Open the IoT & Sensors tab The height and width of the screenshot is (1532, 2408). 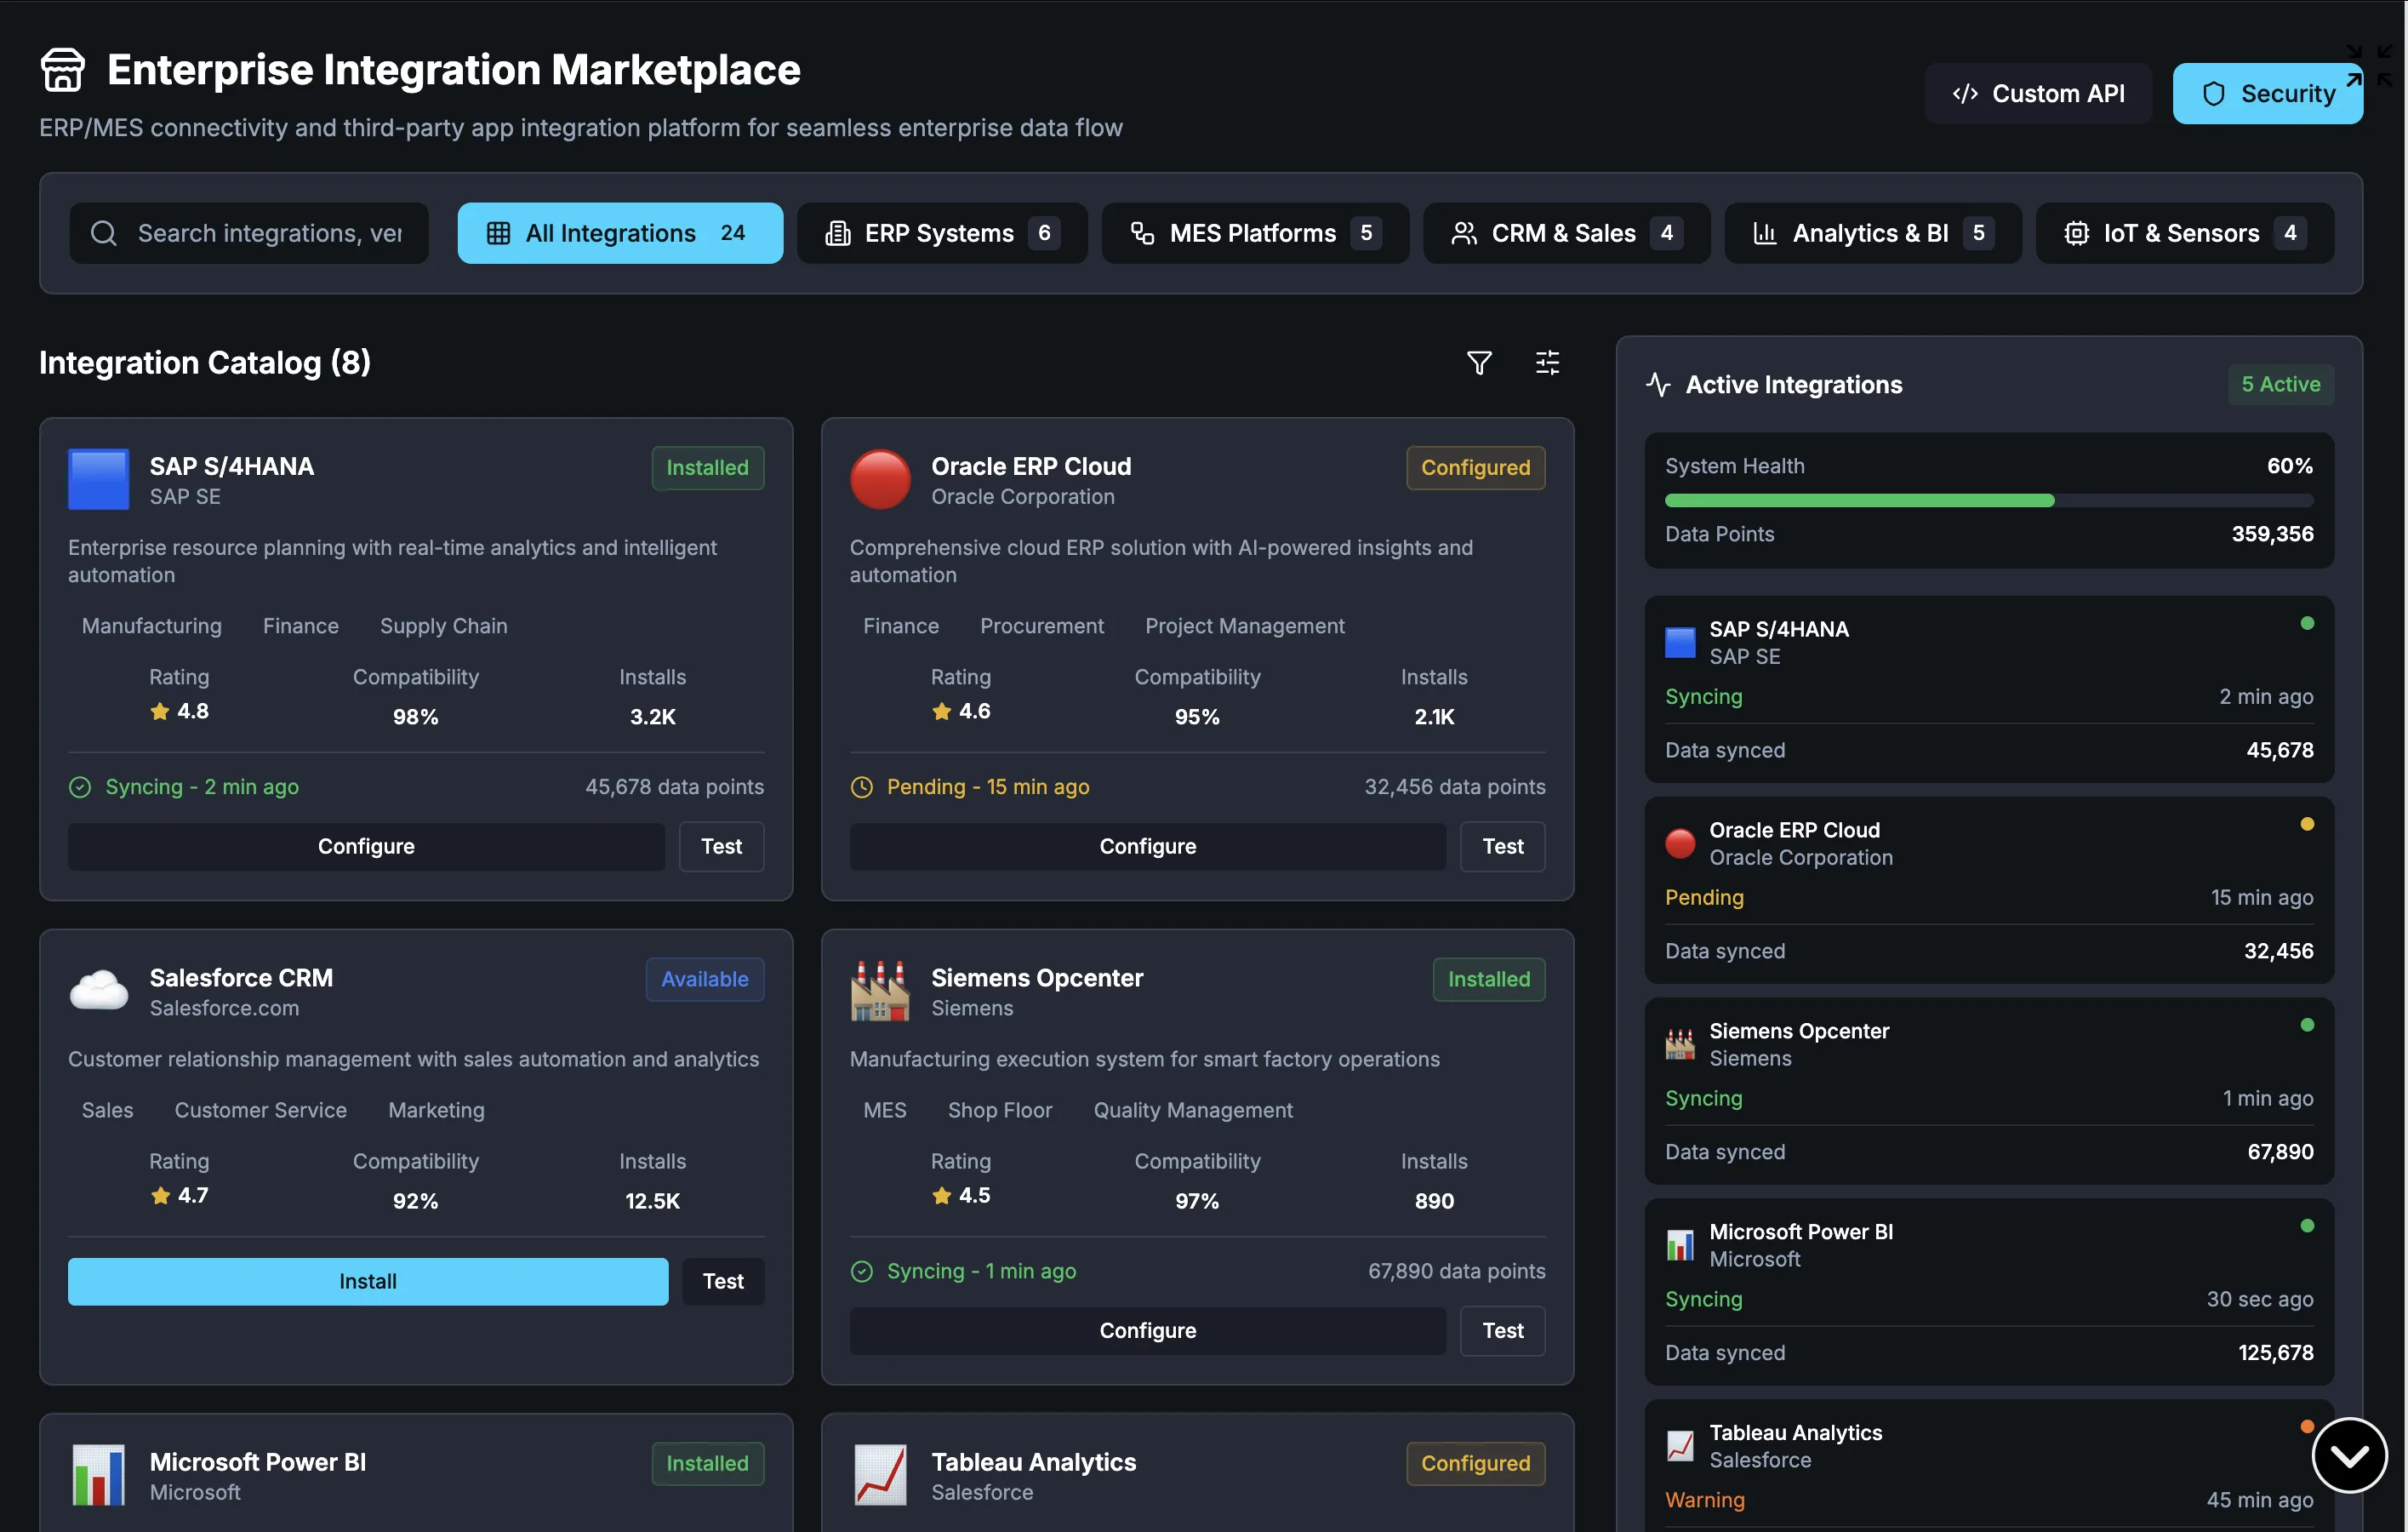coord(2185,233)
